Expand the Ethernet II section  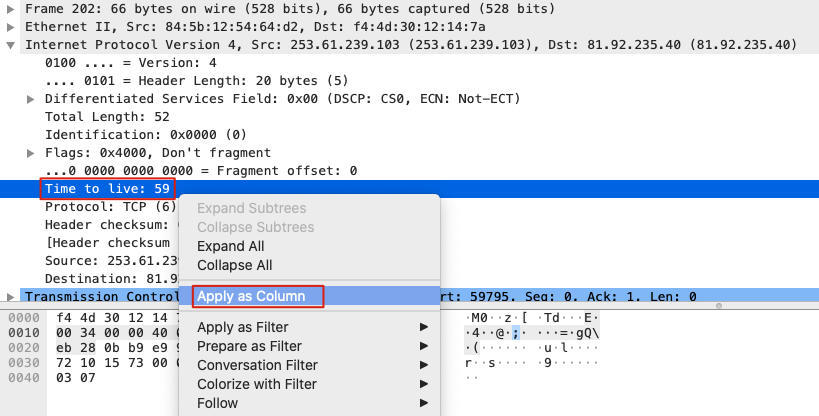pos(11,27)
